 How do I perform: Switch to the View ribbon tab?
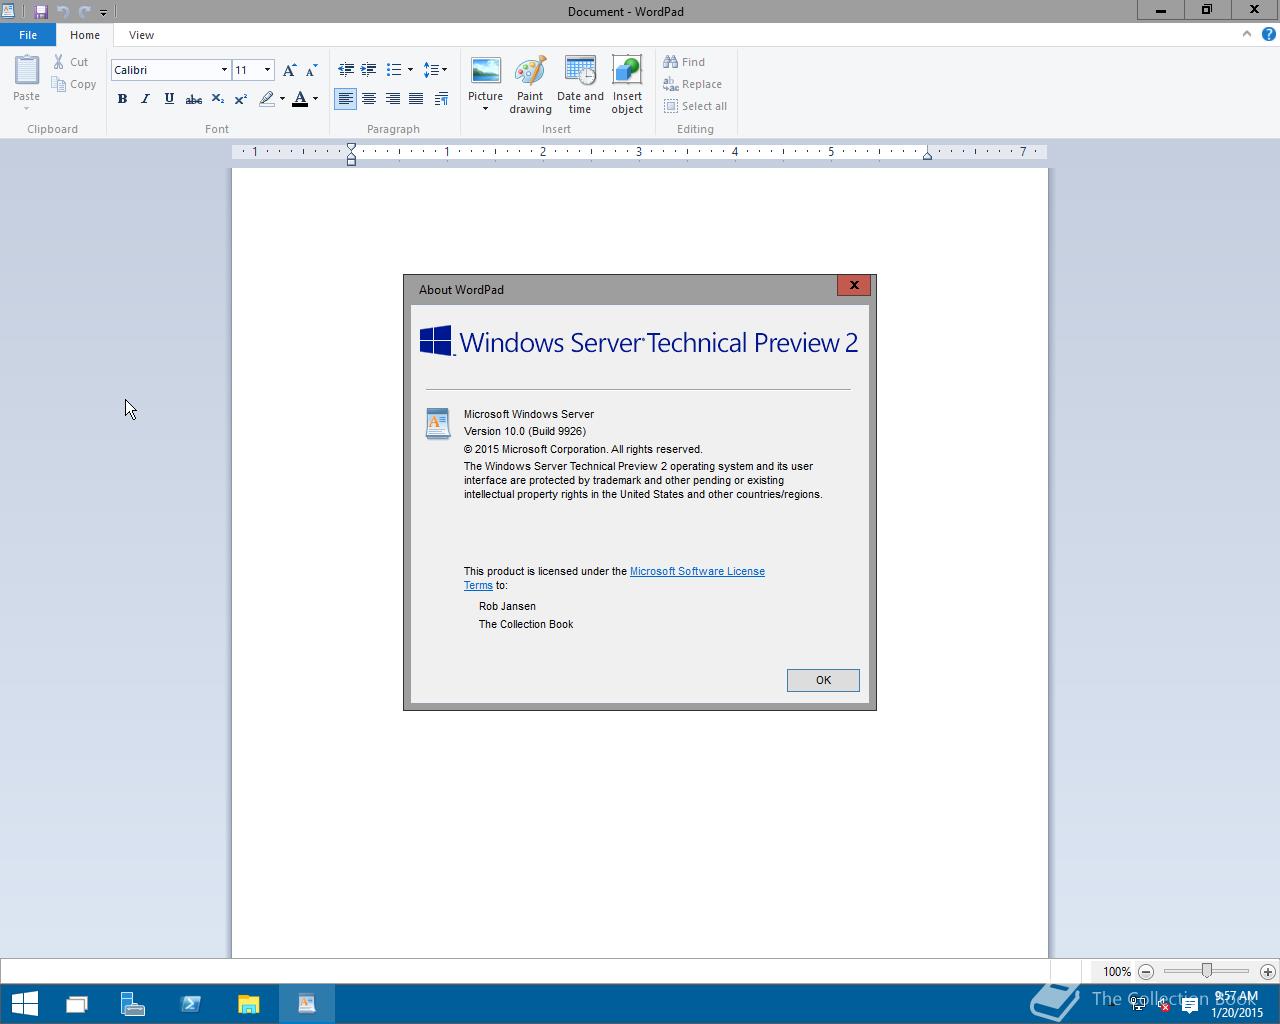pyautogui.click(x=141, y=35)
